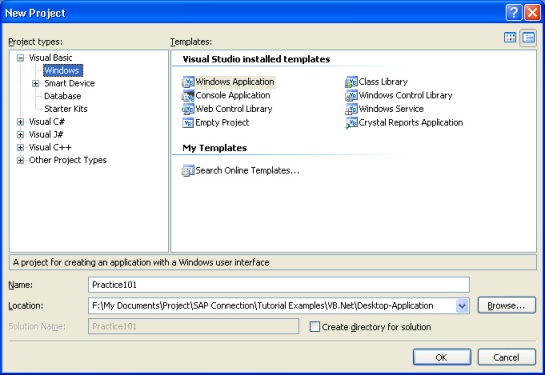Select Smart Device project type
This screenshot has width=545, height=375.
tap(69, 83)
